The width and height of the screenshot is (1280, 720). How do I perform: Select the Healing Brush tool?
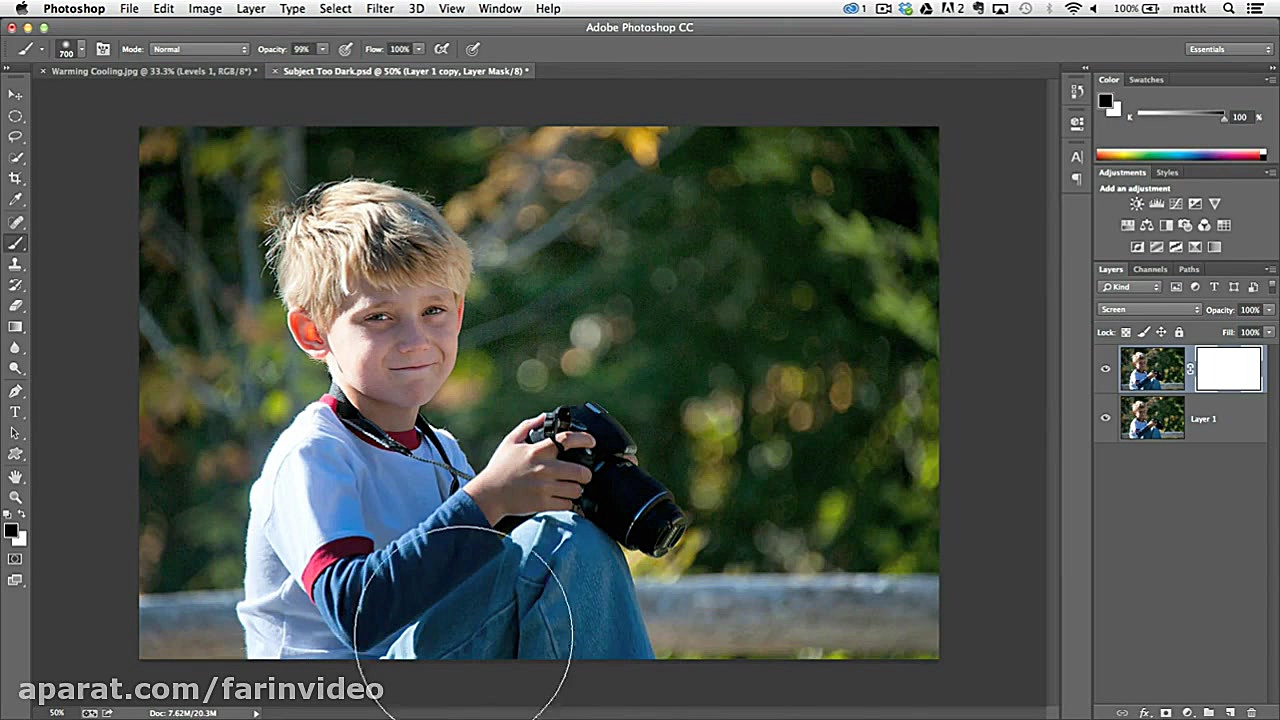click(x=15, y=222)
